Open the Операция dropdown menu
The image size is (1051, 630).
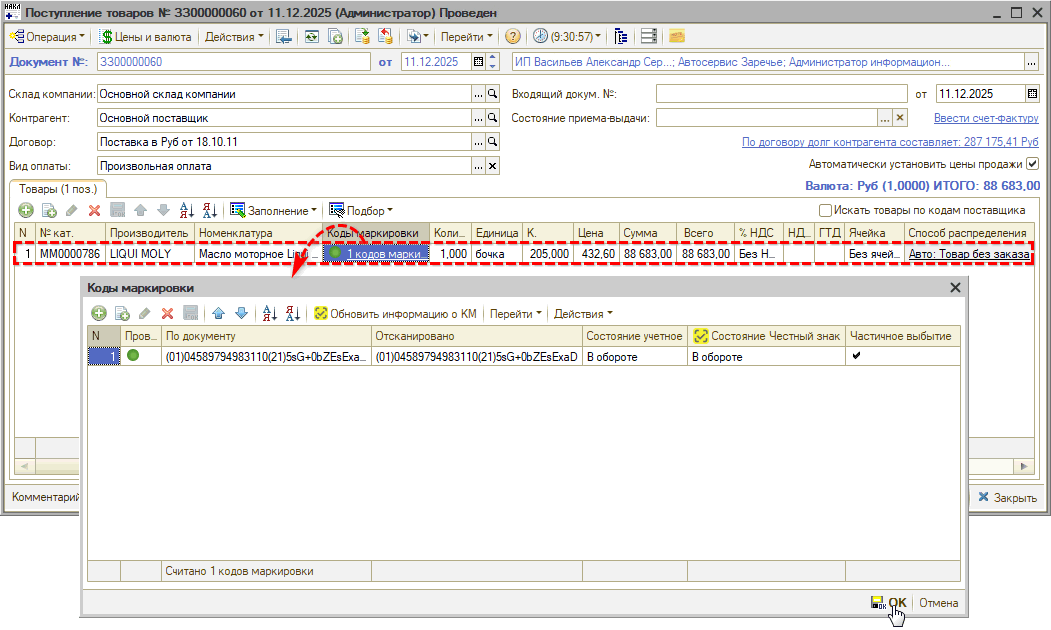point(48,37)
